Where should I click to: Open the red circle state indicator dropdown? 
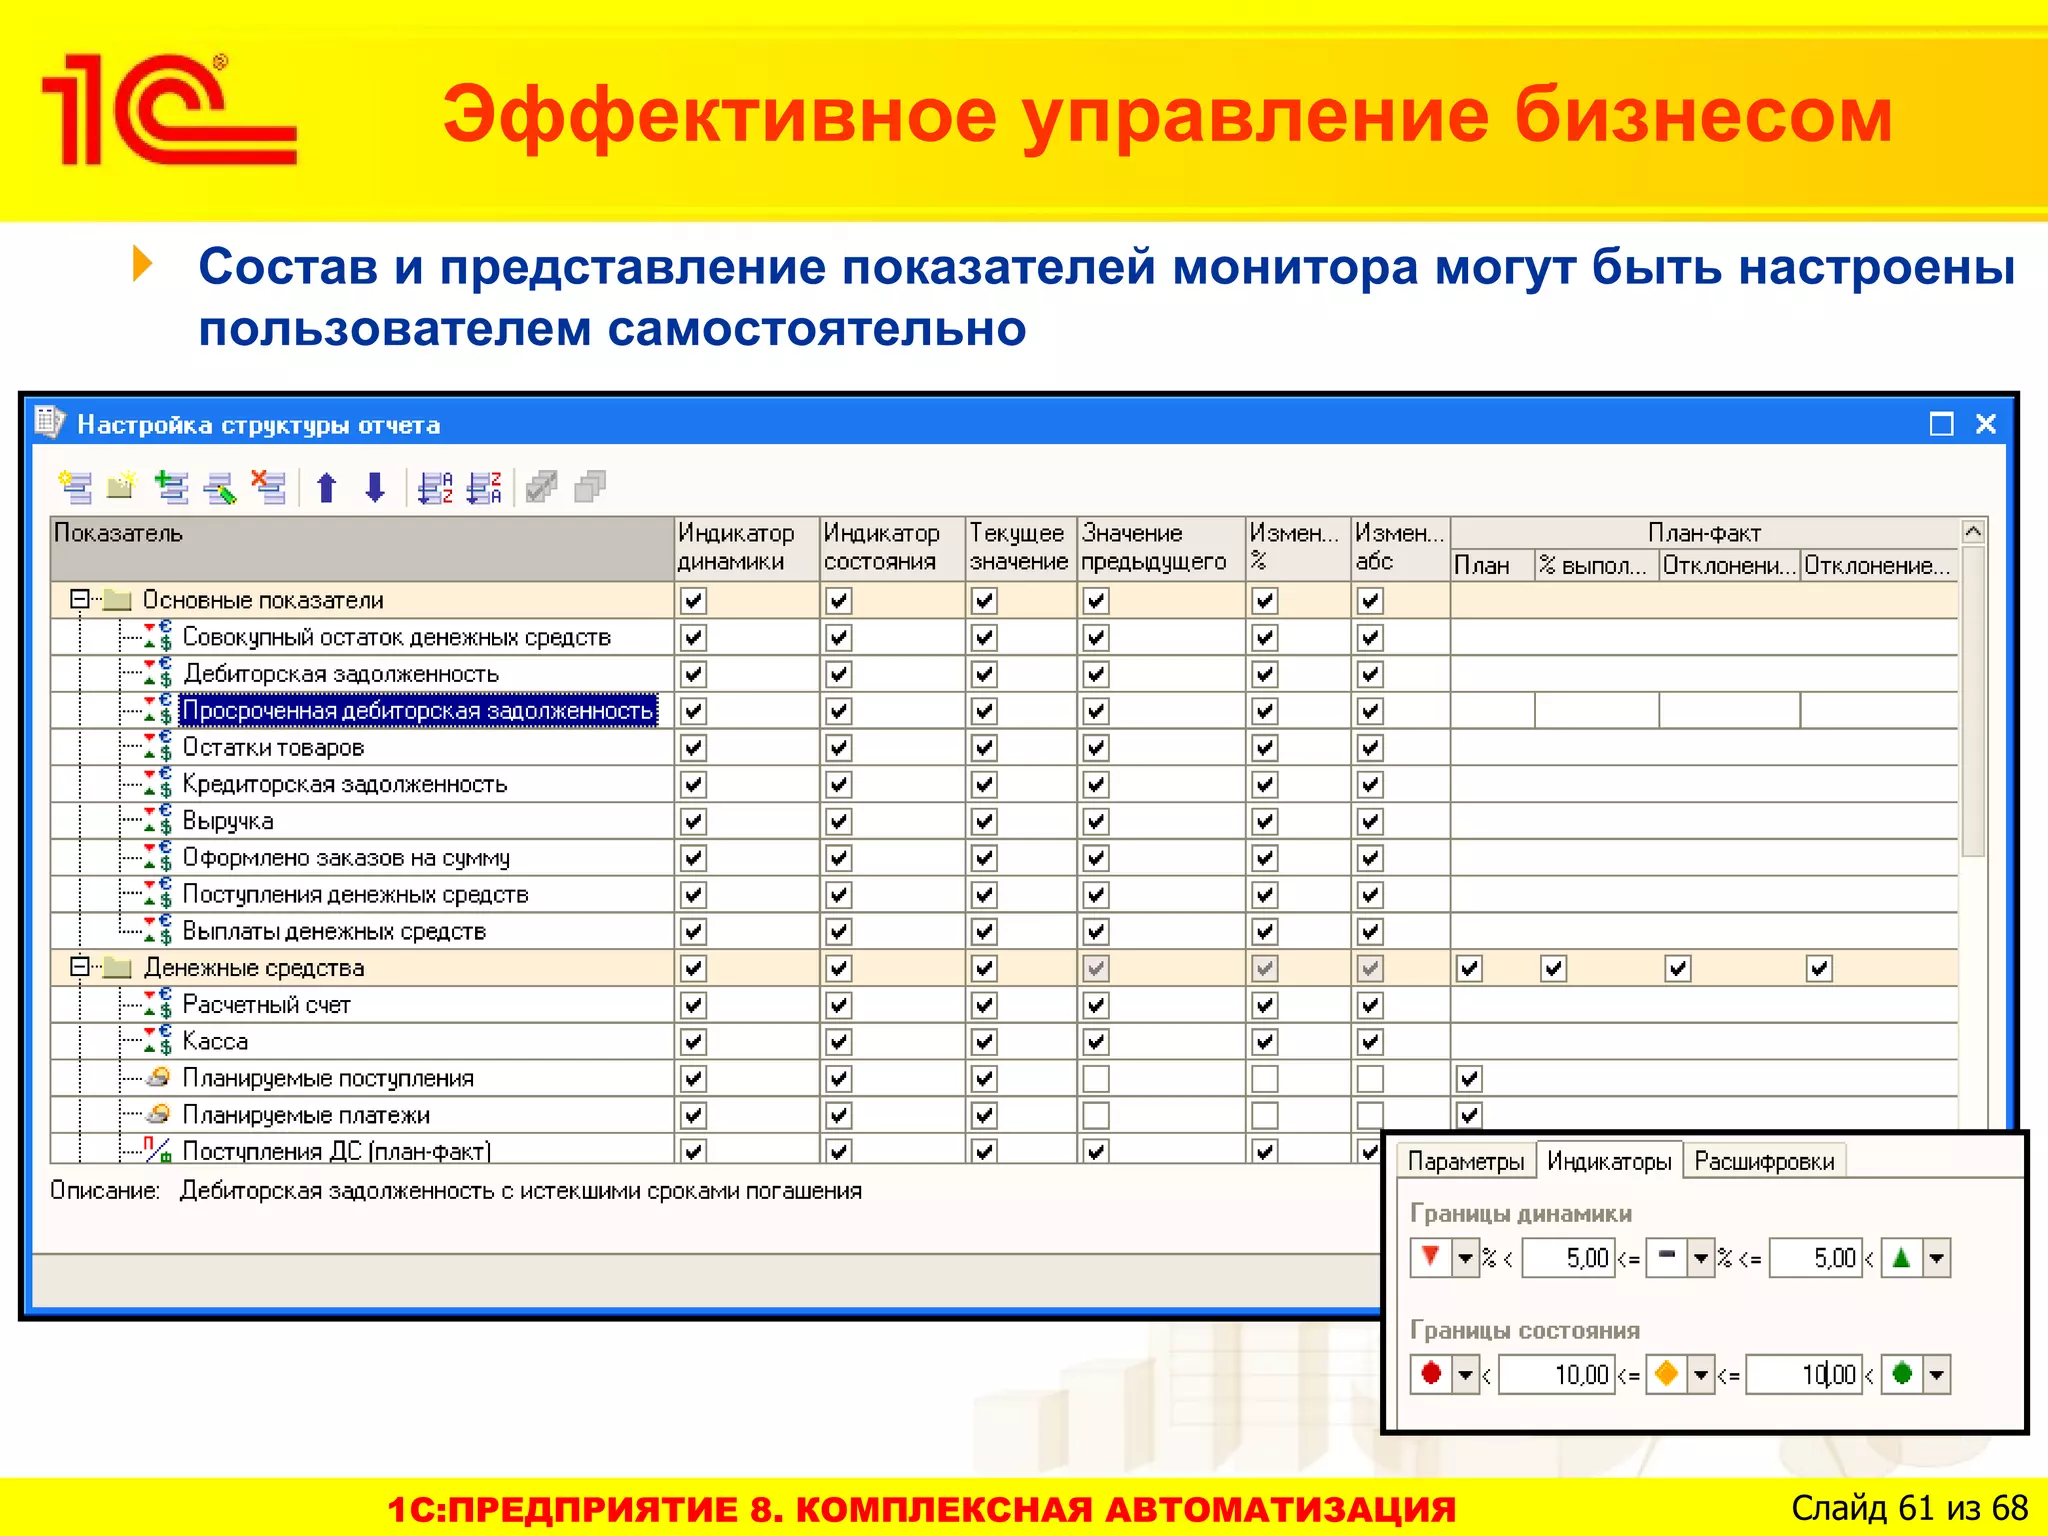click(x=1465, y=1375)
